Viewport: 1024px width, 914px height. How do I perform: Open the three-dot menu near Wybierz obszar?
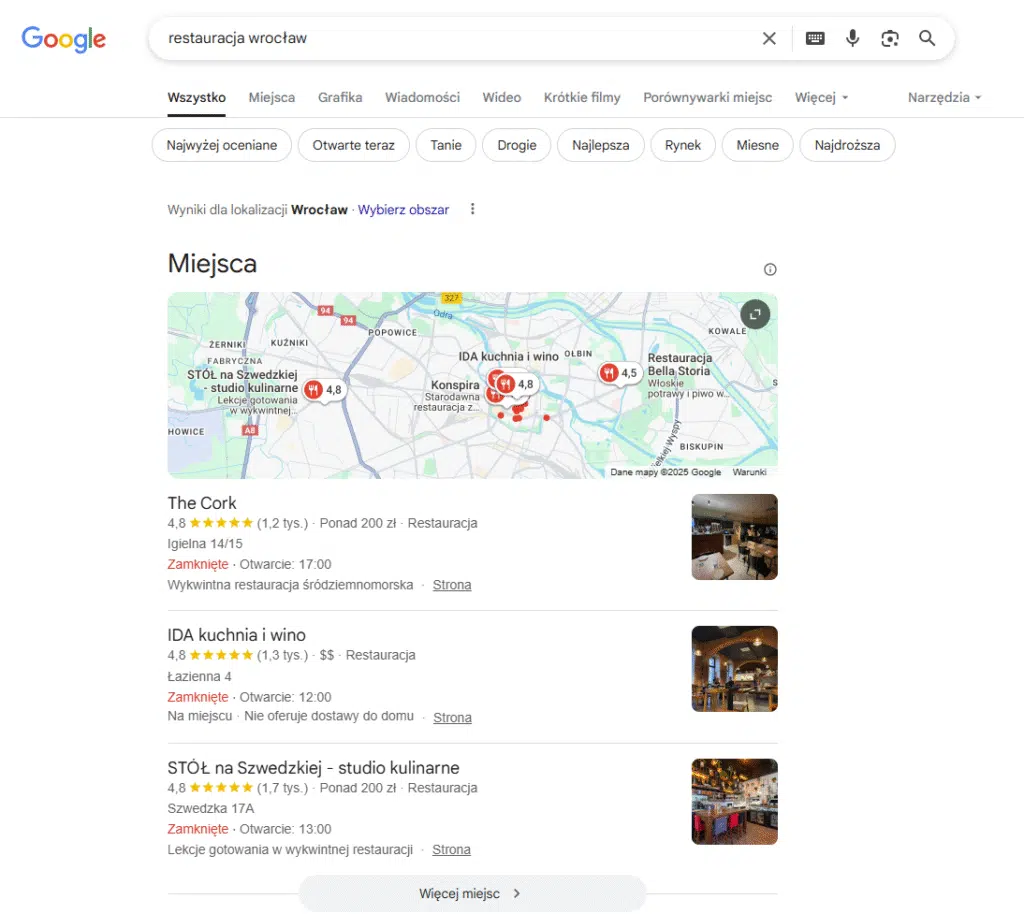coord(471,209)
